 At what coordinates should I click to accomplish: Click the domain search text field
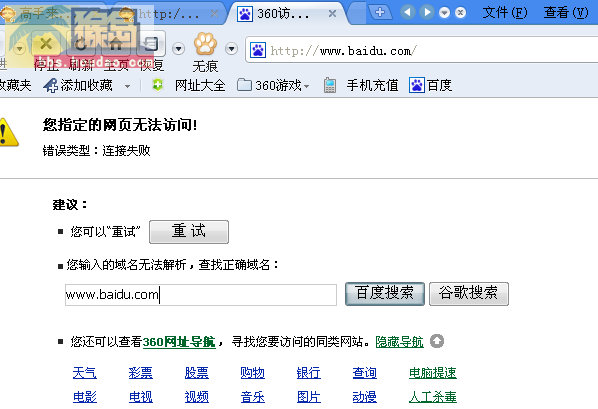click(x=201, y=295)
